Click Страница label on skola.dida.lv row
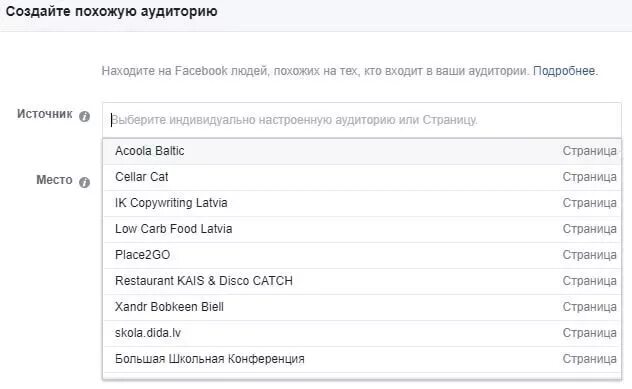The height and width of the screenshot is (389, 632). (x=589, y=333)
